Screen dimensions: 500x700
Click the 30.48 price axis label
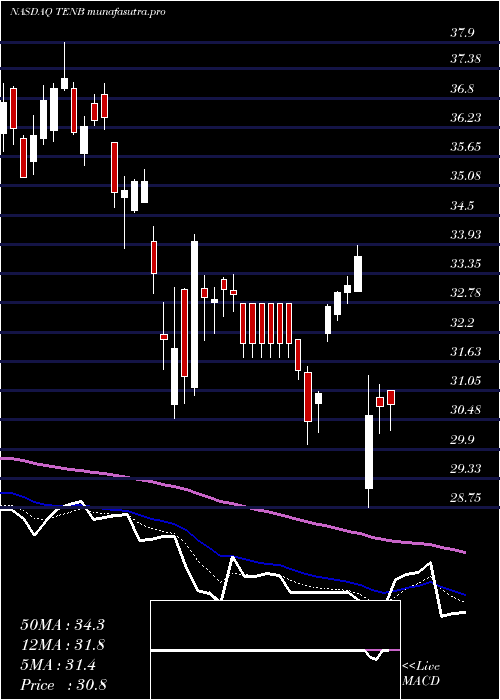coord(465,410)
